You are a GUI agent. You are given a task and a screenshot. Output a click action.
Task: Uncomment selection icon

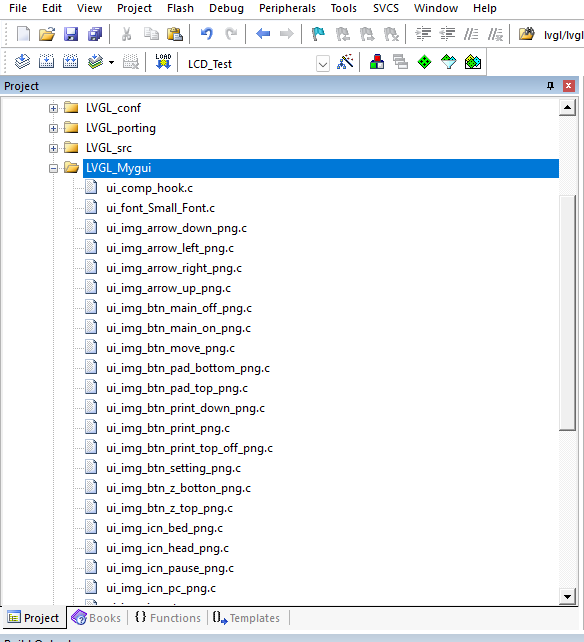(x=495, y=34)
